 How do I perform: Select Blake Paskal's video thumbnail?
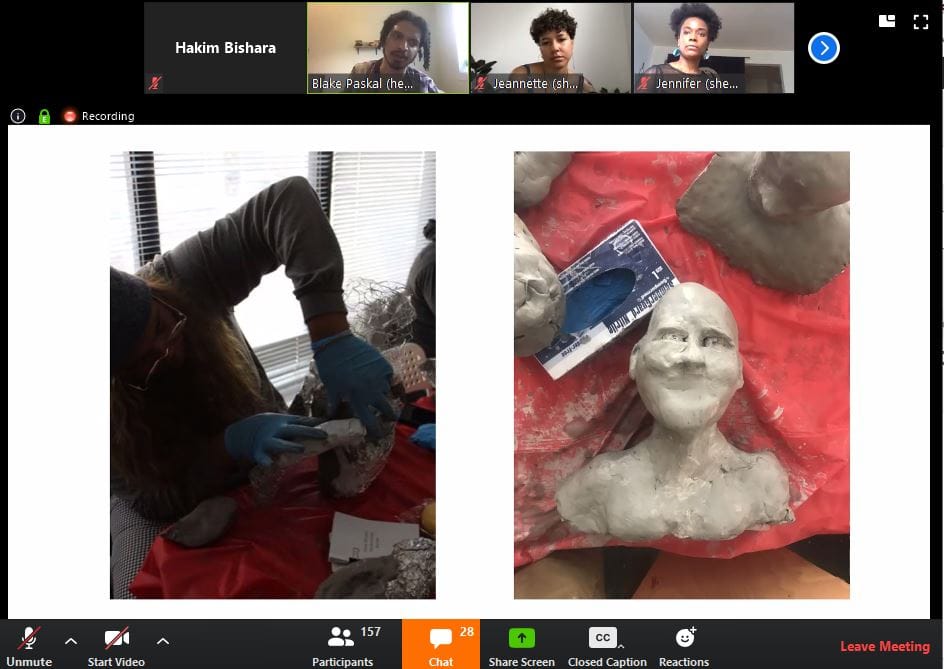(x=387, y=48)
